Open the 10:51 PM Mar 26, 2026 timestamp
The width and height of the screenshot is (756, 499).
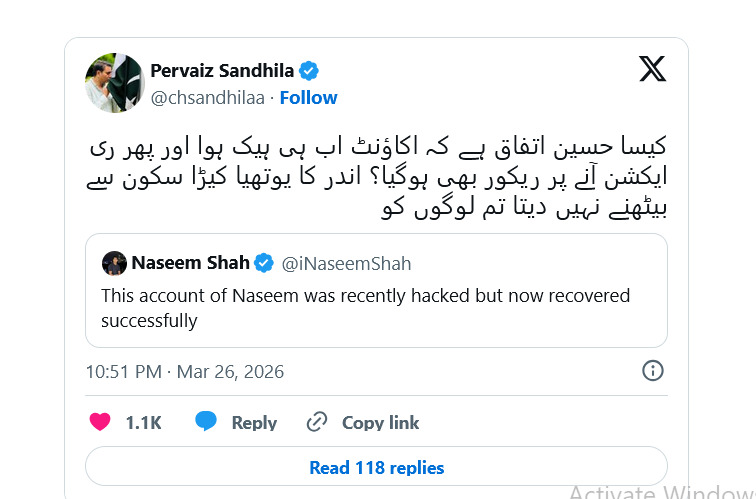click(184, 372)
